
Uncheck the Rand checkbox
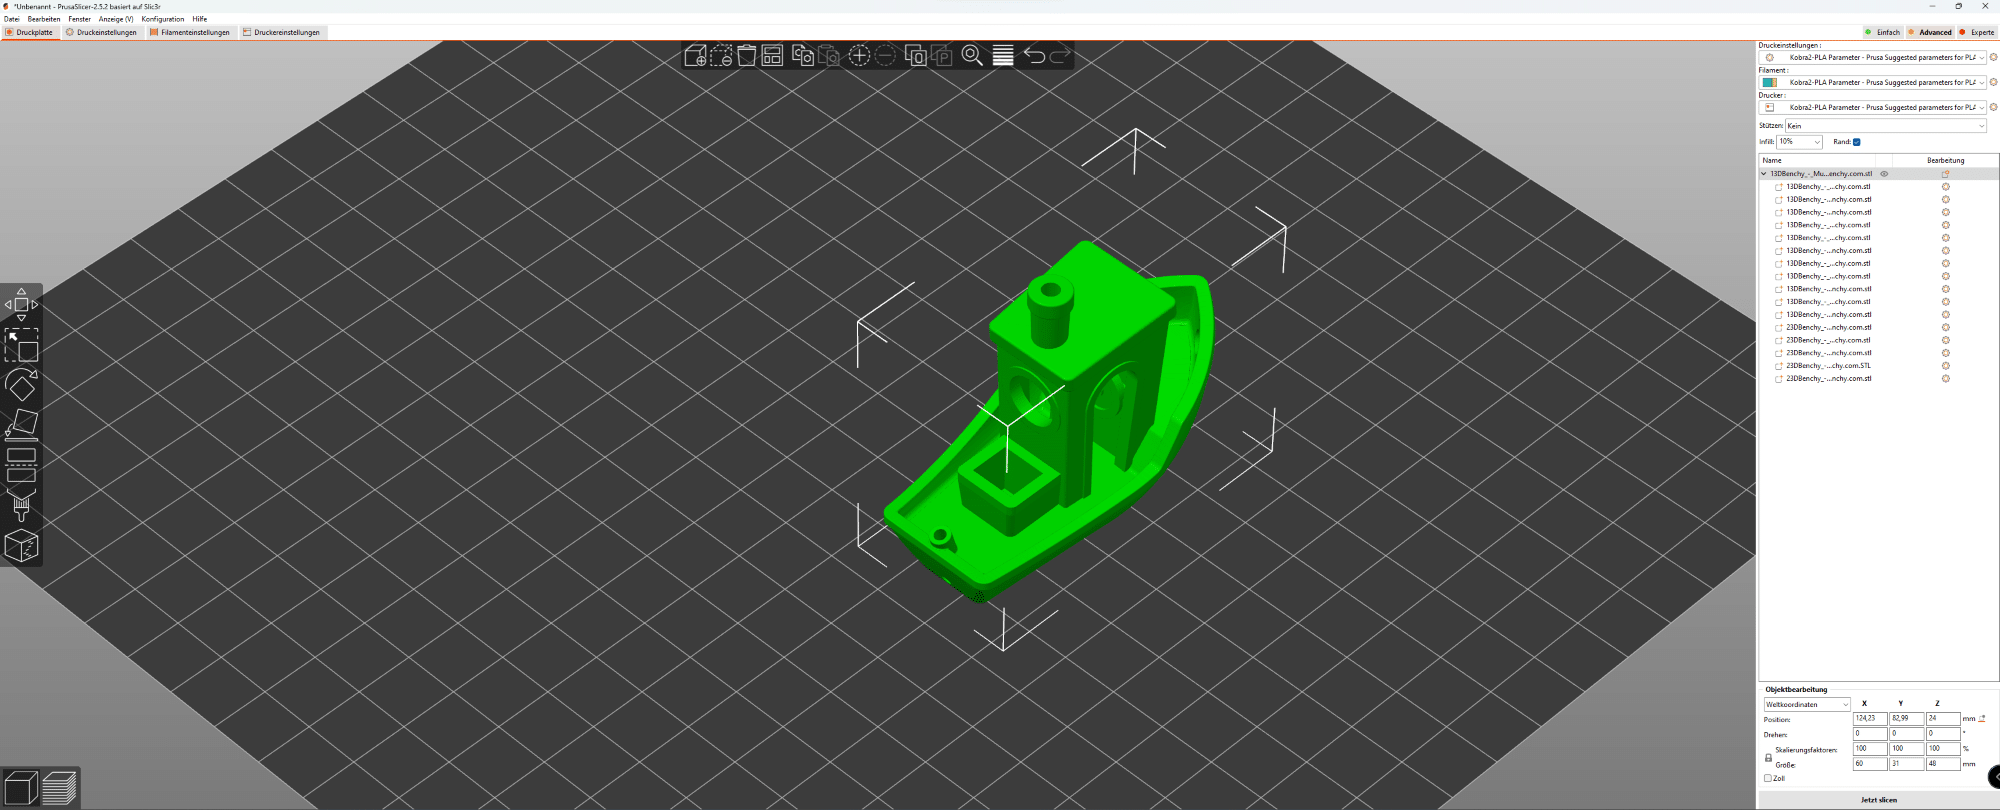coord(1857,142)
